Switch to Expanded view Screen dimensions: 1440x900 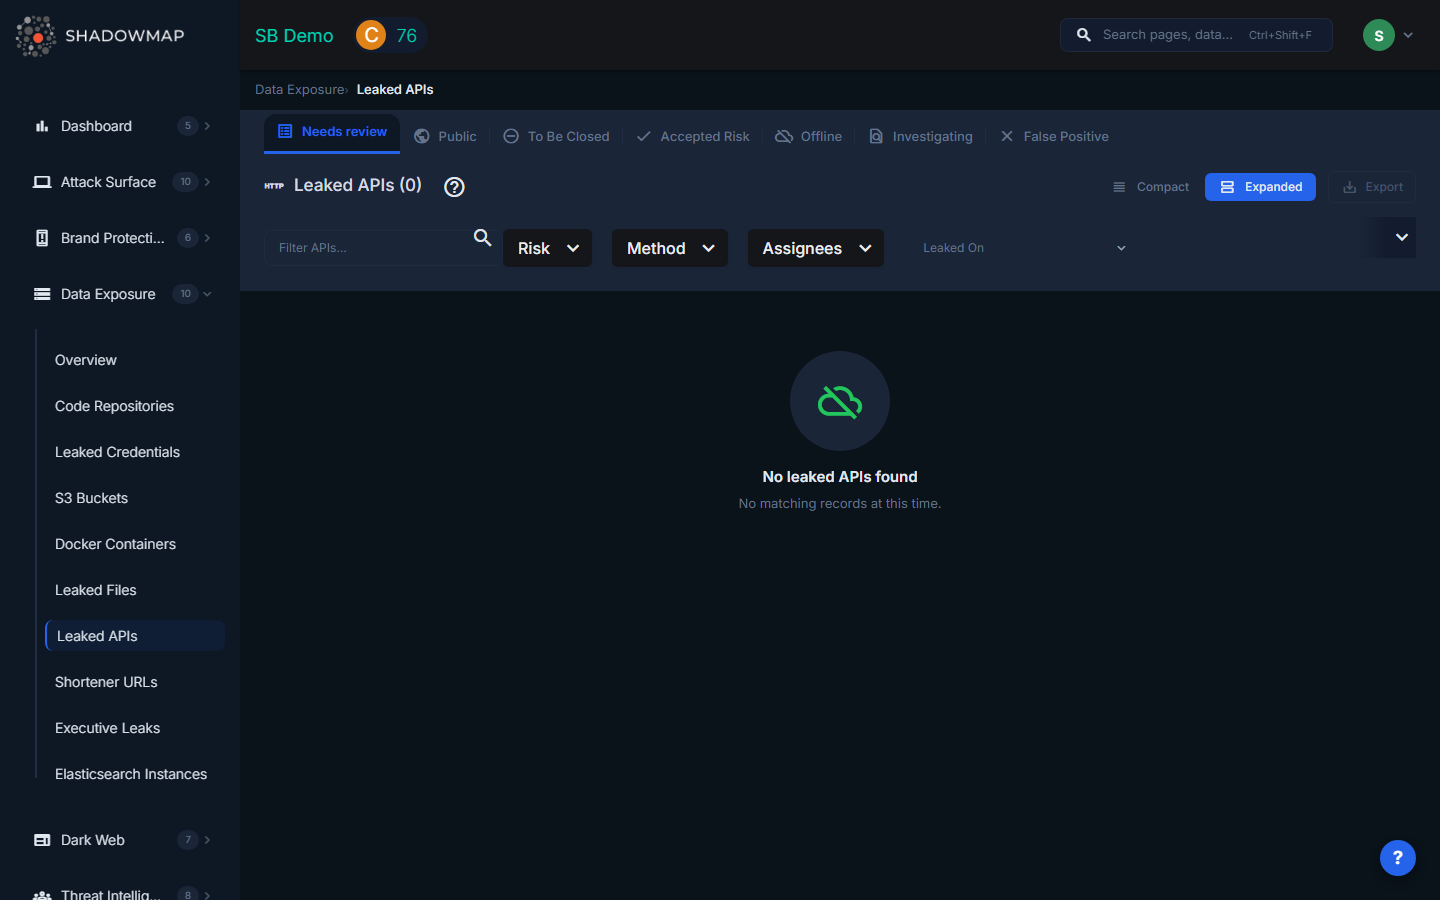pos(1260,187)
